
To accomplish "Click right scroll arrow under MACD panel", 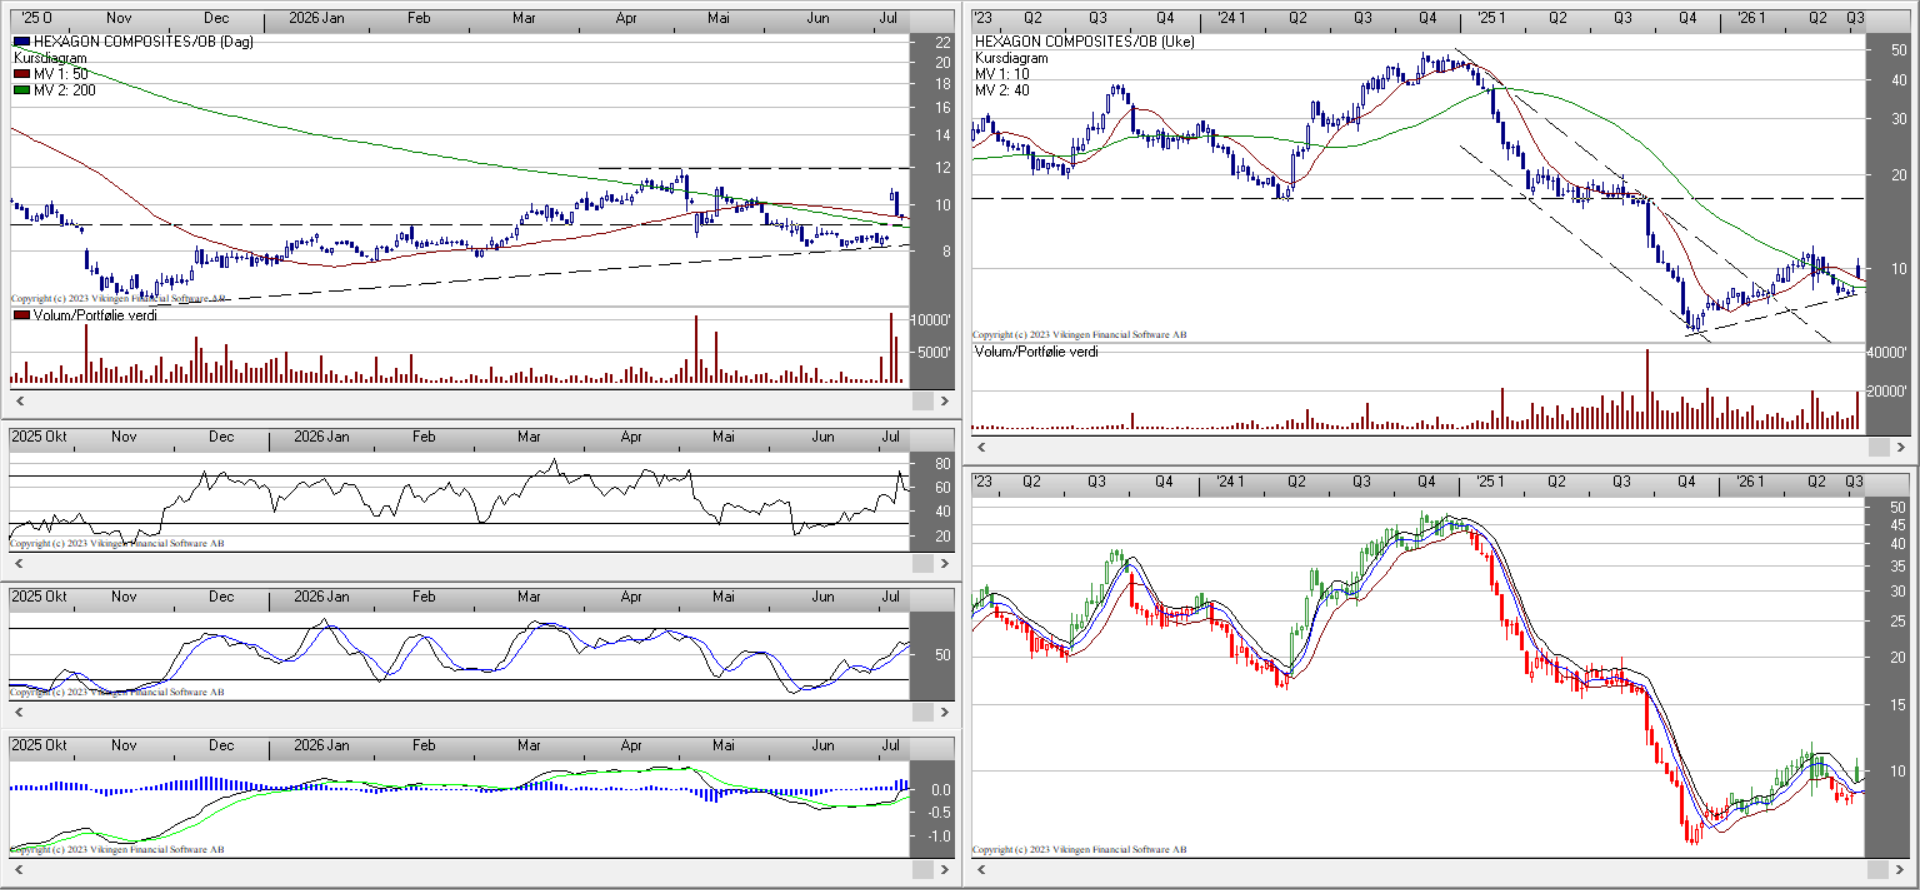I will [944, 870].
